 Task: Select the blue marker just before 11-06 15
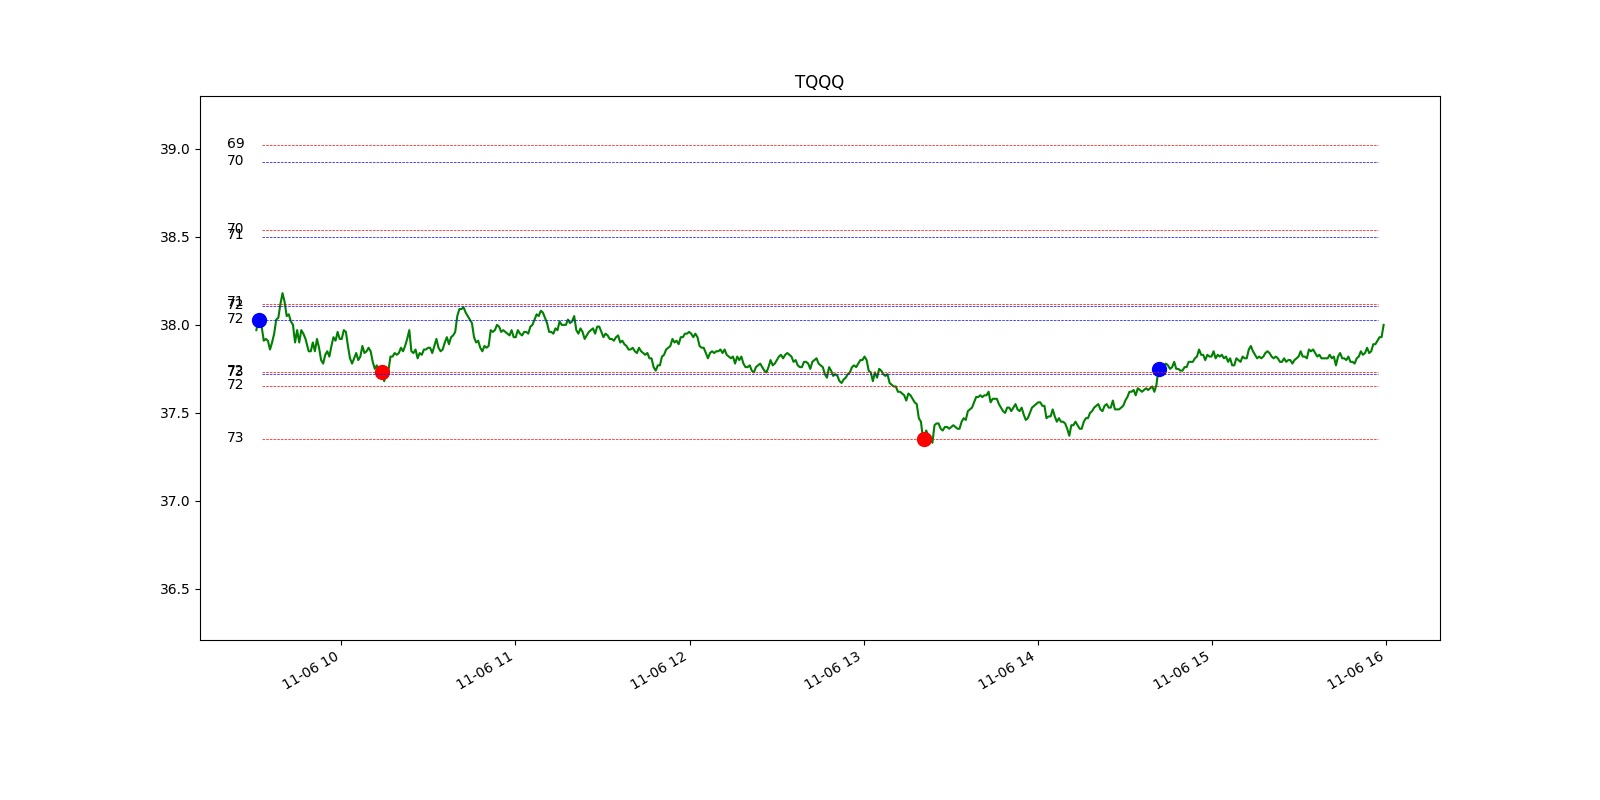pos(1159,369)
